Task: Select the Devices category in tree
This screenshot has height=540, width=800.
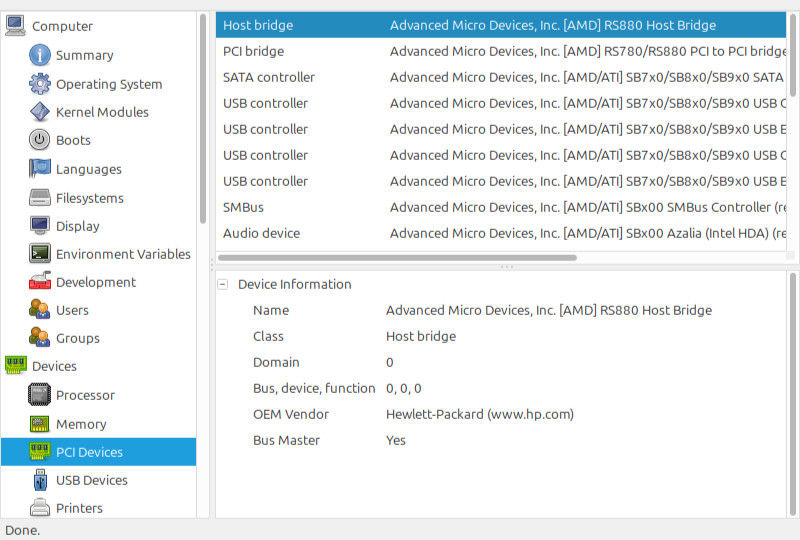Action: (x=54, y=366)
